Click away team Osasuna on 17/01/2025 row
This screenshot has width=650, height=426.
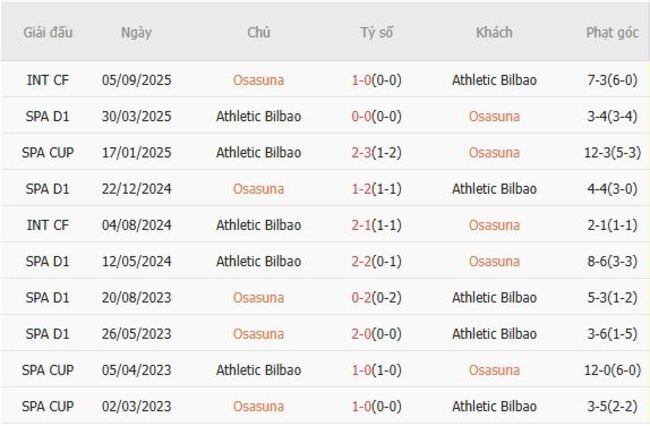point(494,153)
